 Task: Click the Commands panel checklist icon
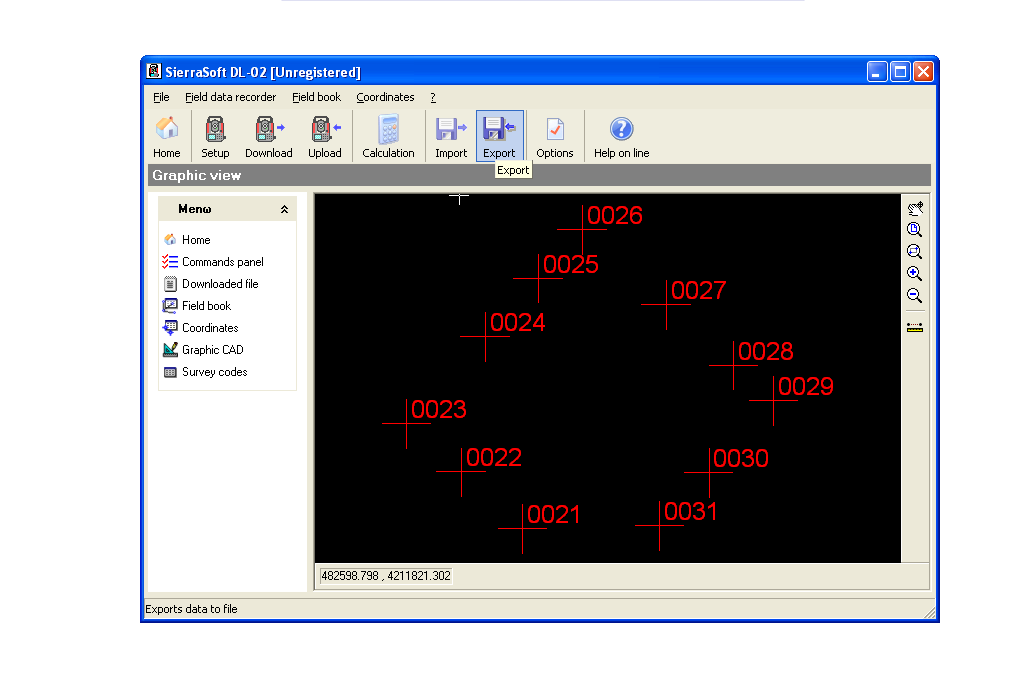170,262
